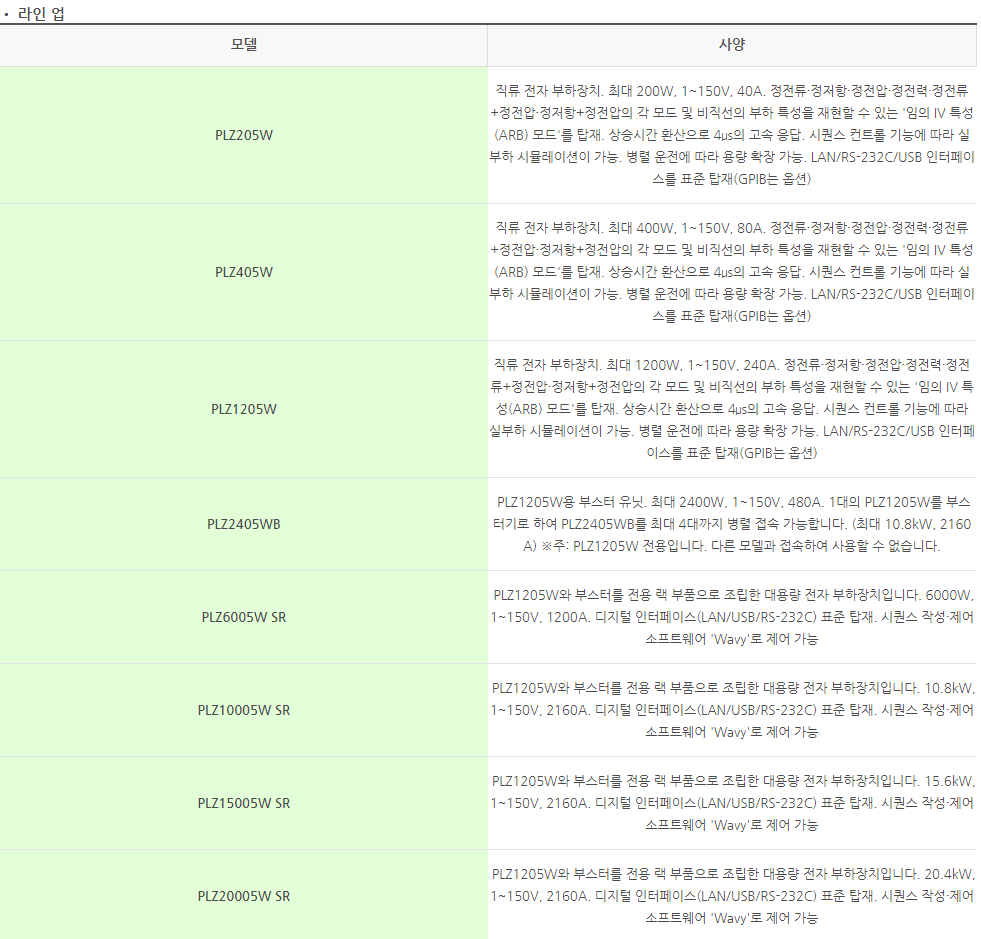Select the PLZ20005W SR model cell
Viewport: 981px width, 939px height.
click(x=243, y=896)
